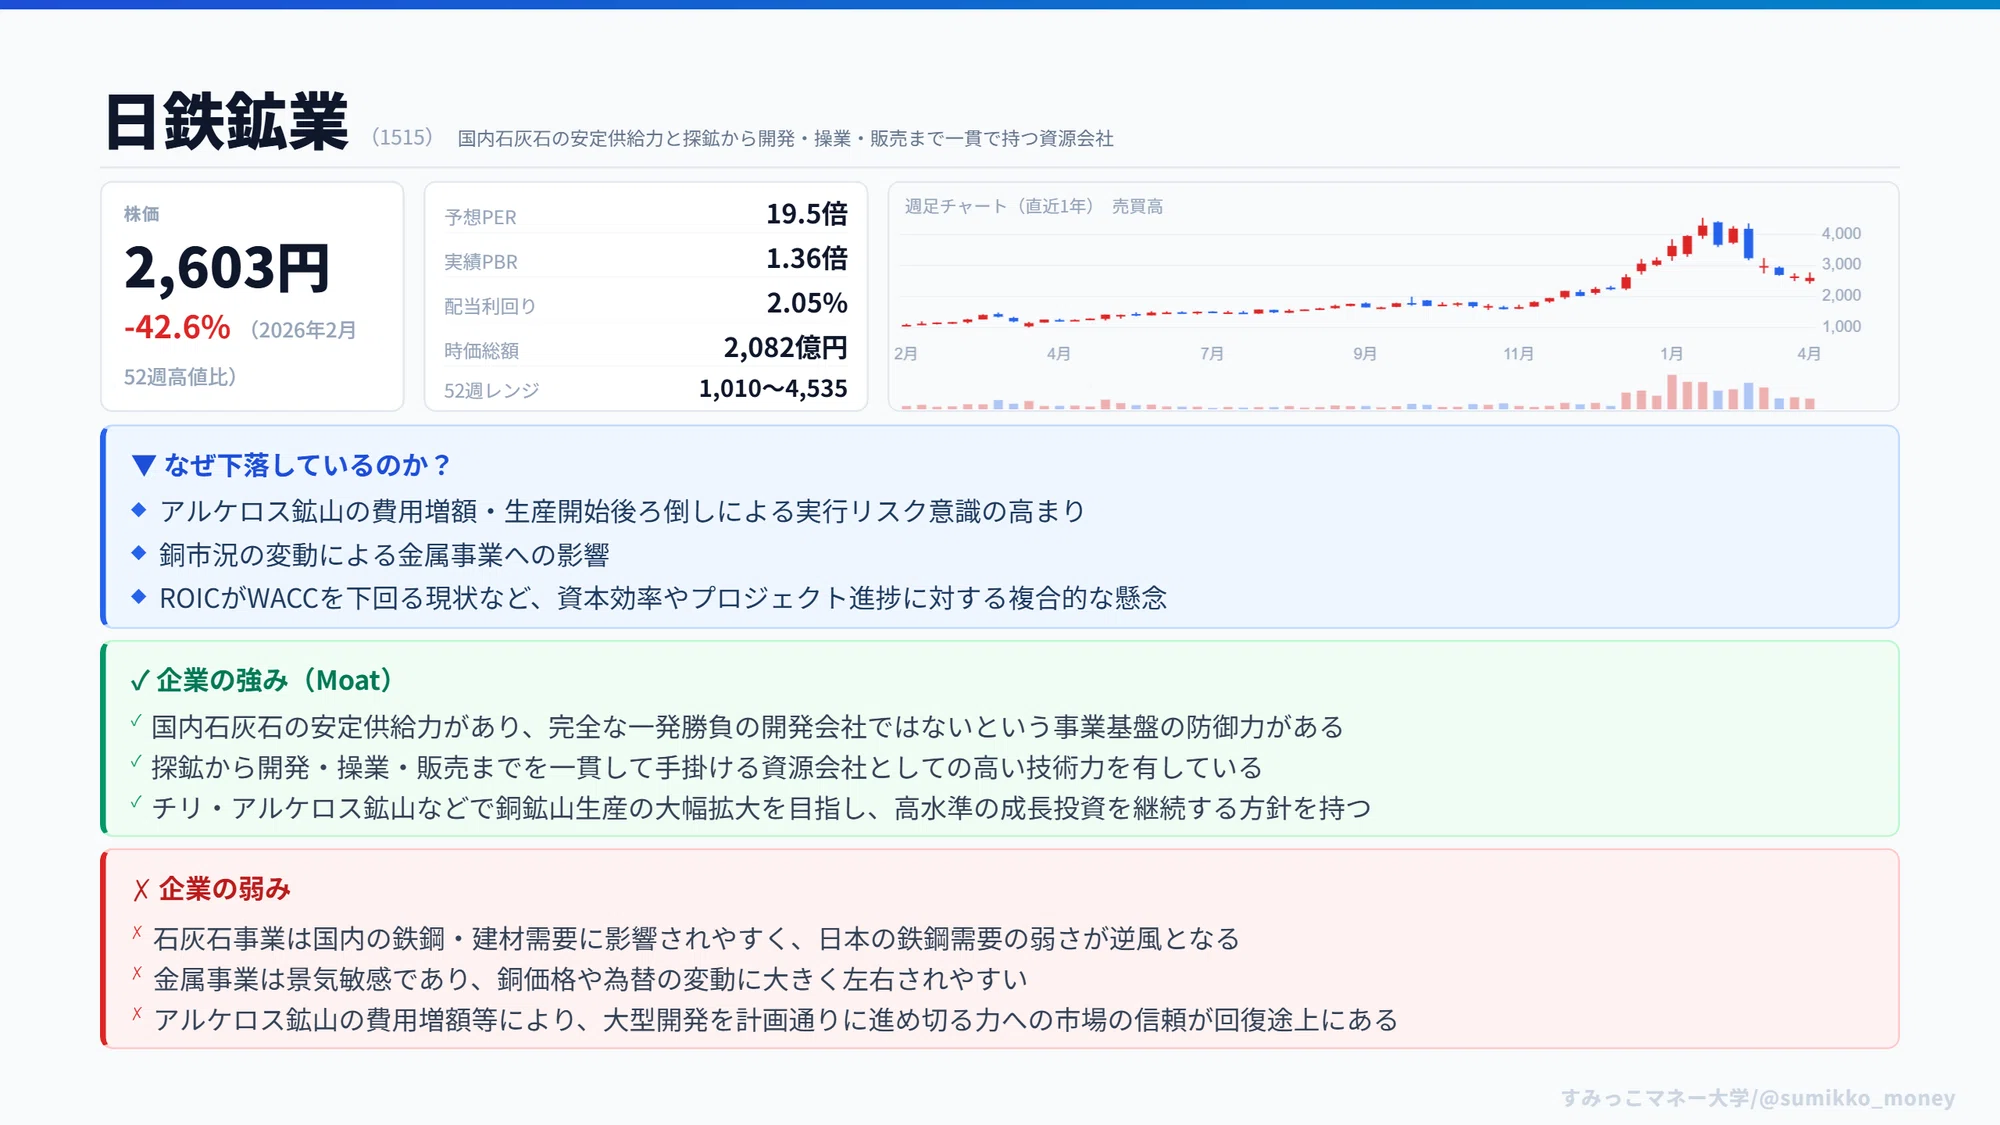Click the diamond bullet beside アルケロス鉱山の費用増額
Viewport: 2000px width, 1125px height.
139,510
